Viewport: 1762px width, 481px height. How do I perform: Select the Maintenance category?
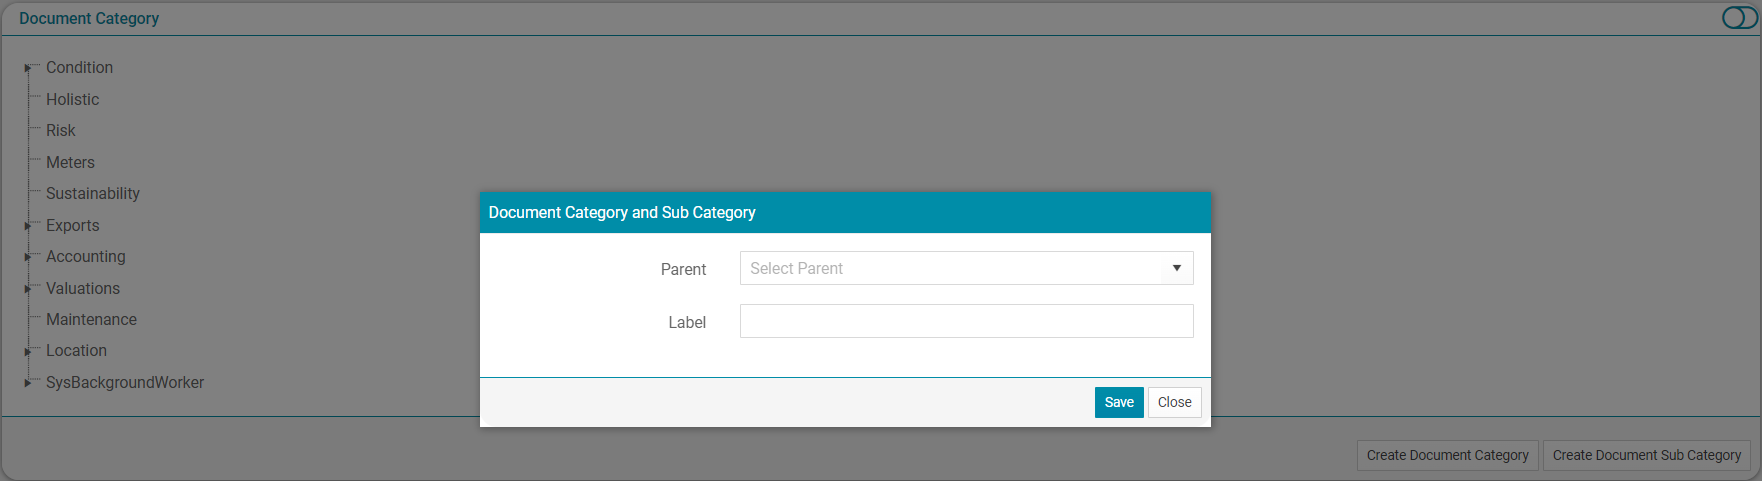(91, 319)
